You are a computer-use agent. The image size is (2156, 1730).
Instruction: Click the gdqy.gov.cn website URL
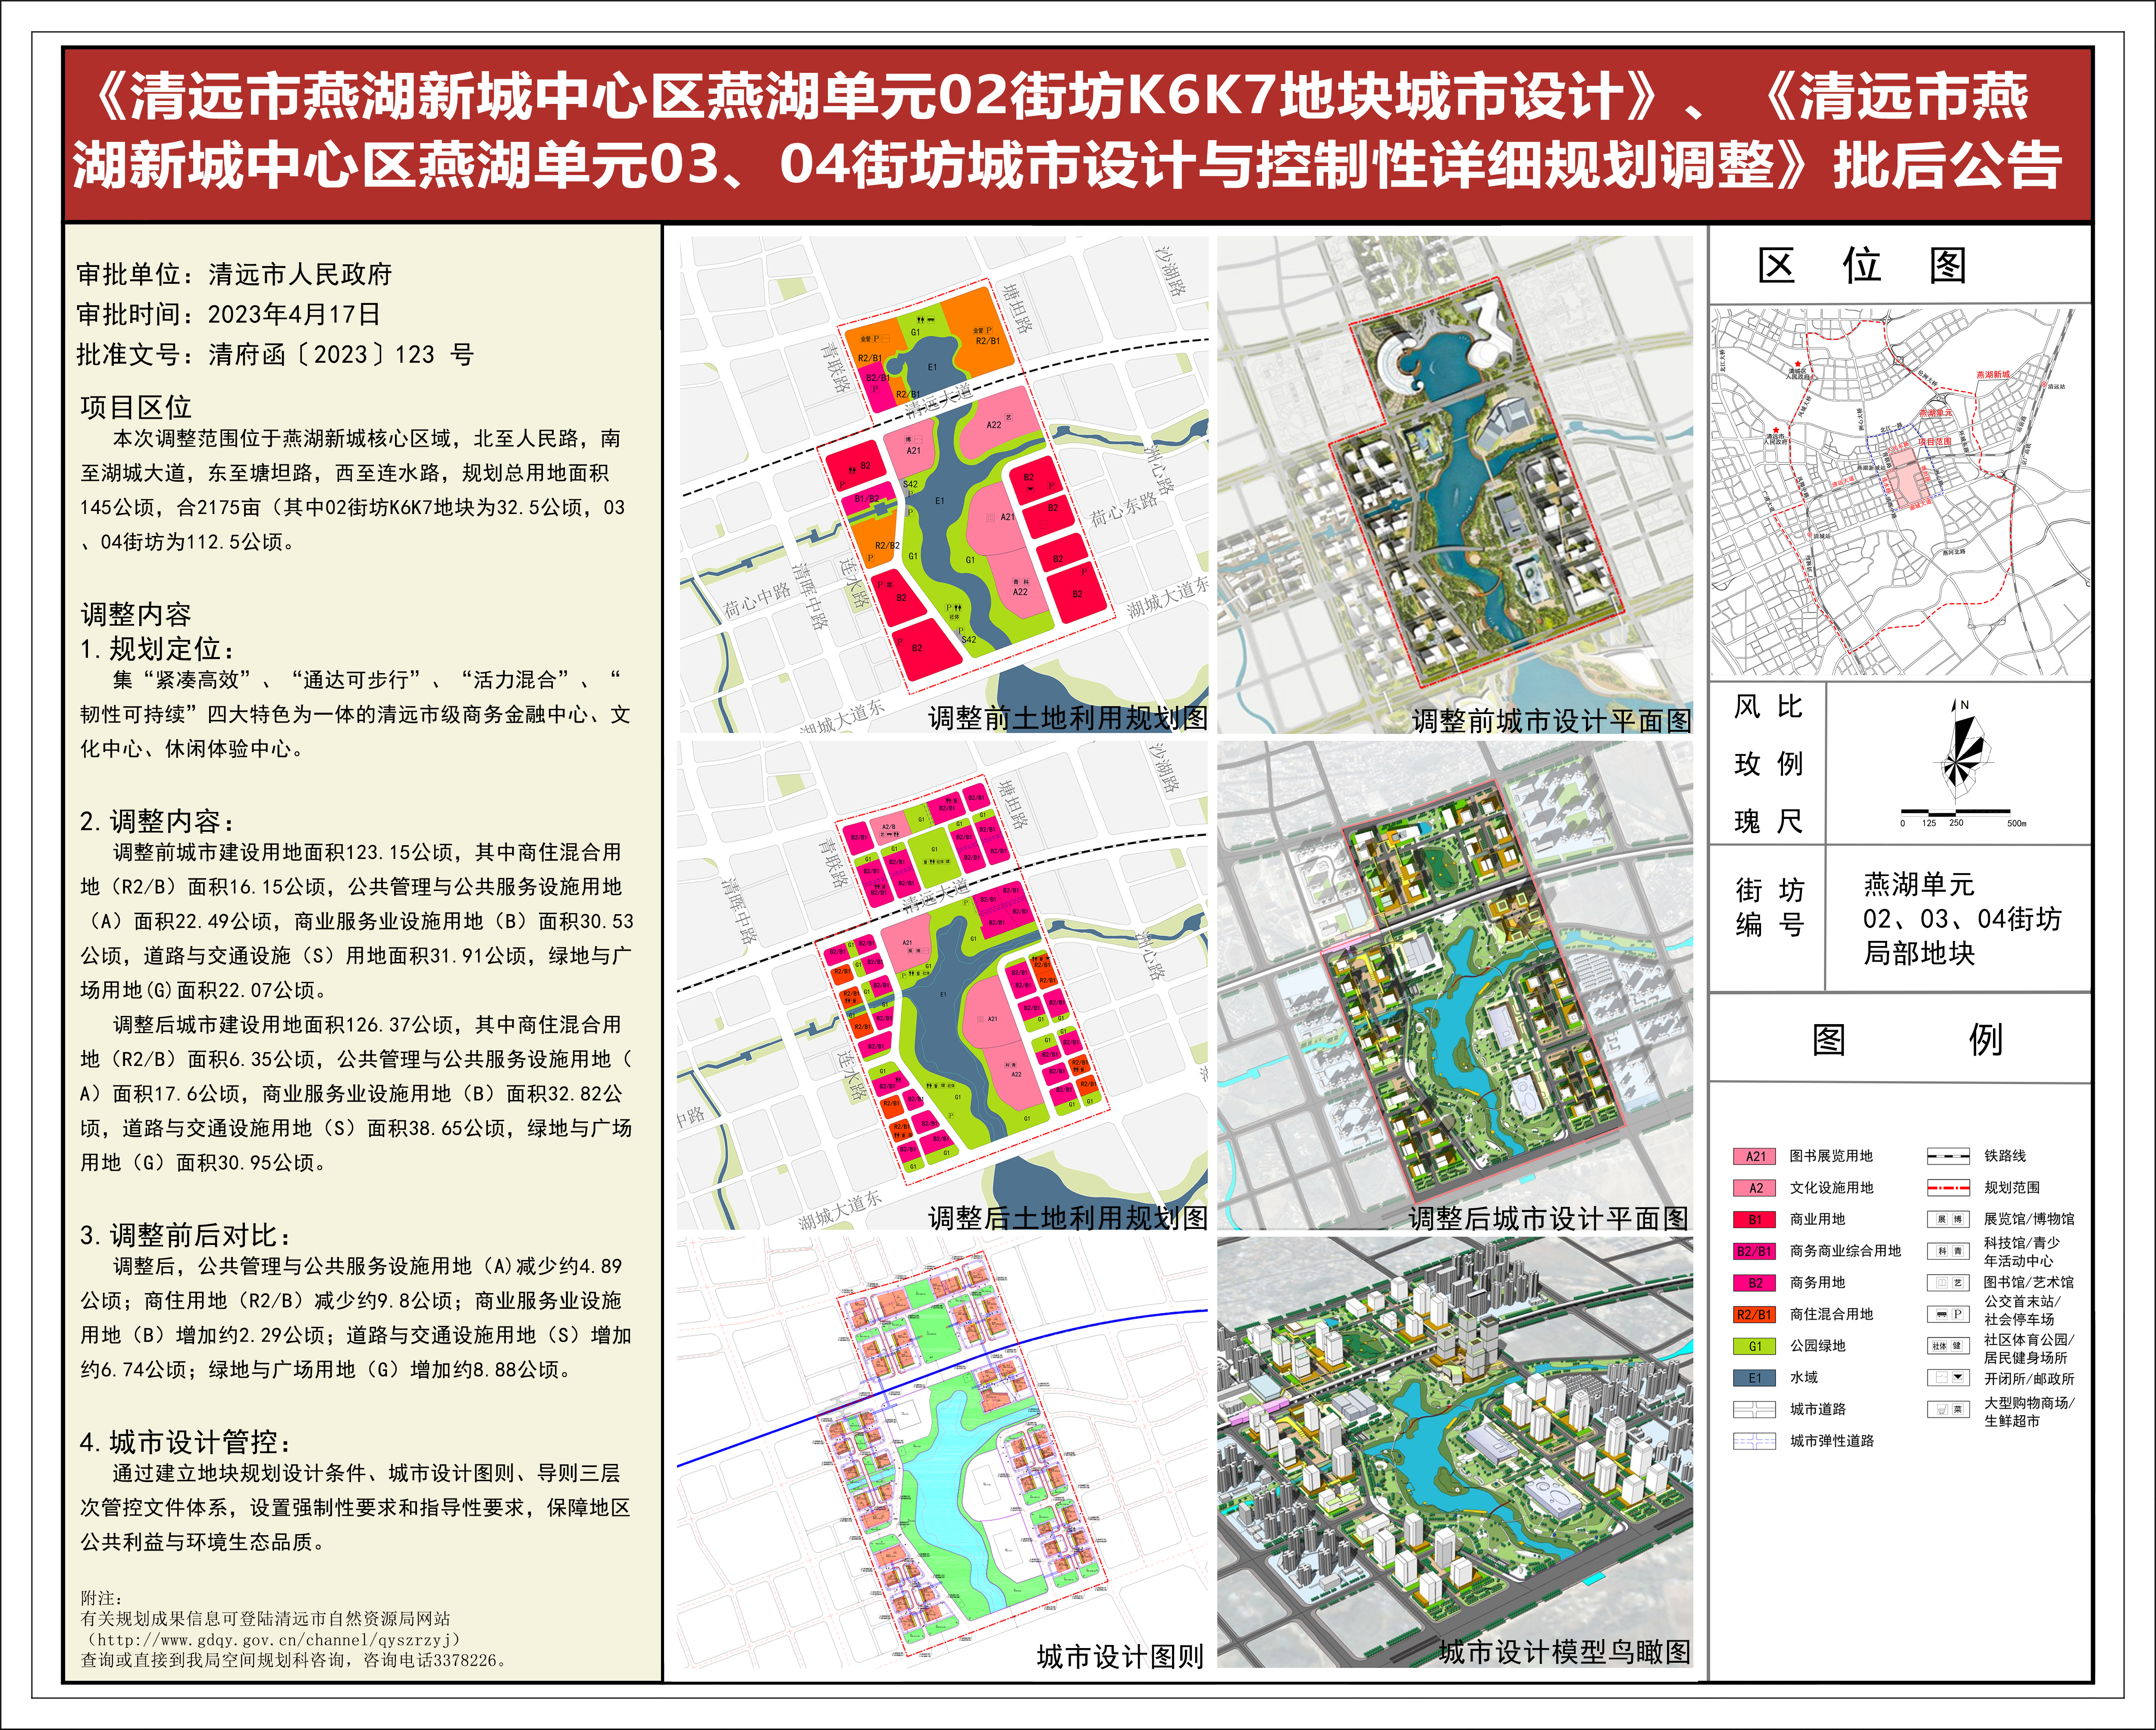point(274,1640)
